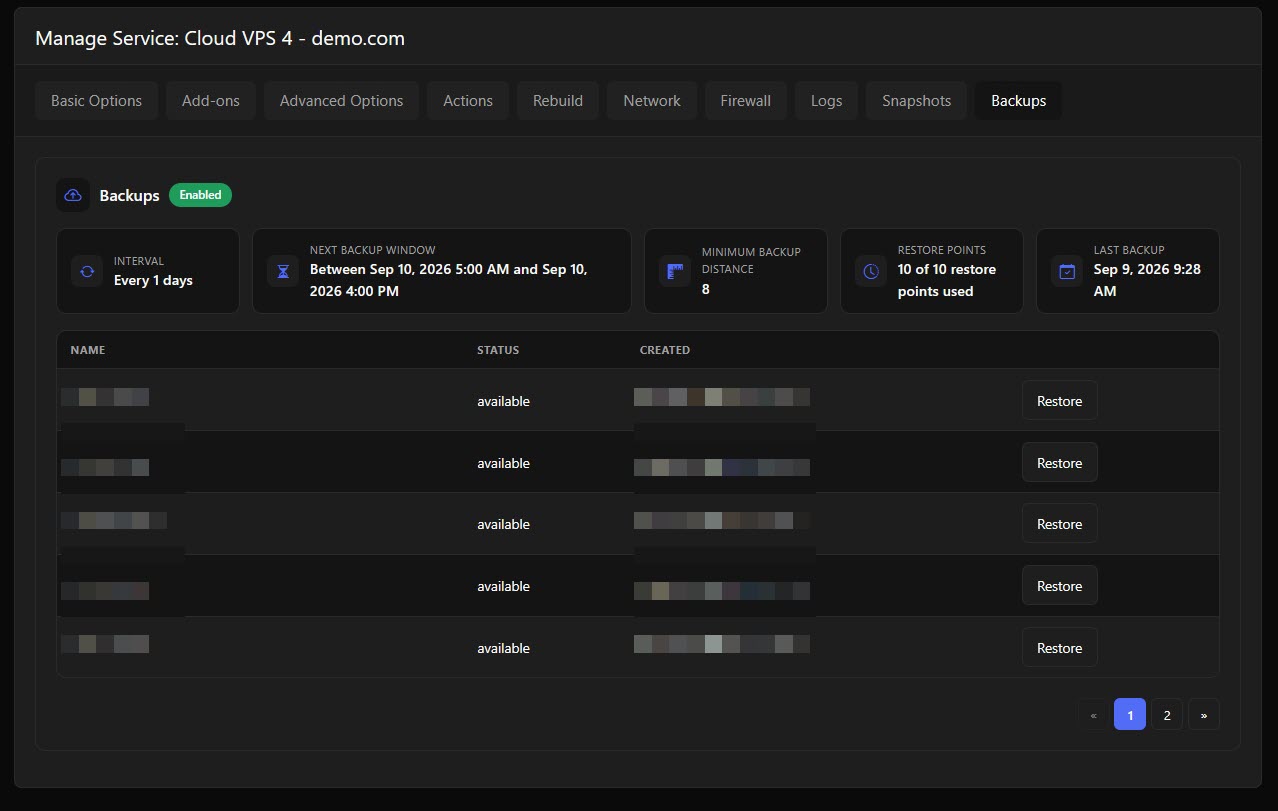Click '10 of 10 restore points used' text
This screenshot has height=811, width=1278.
tap(947, 280)
